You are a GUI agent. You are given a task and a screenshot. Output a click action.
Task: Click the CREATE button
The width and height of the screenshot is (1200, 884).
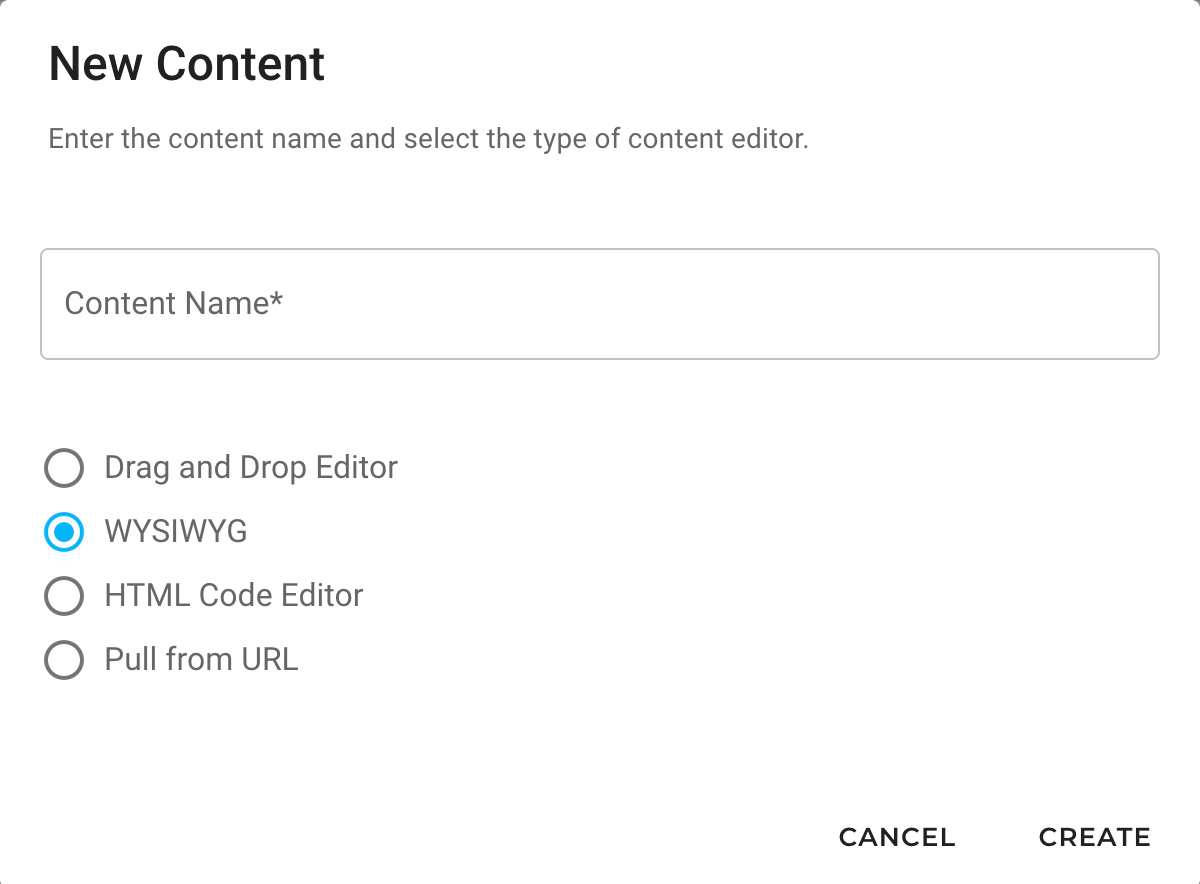click(1095, 837)
